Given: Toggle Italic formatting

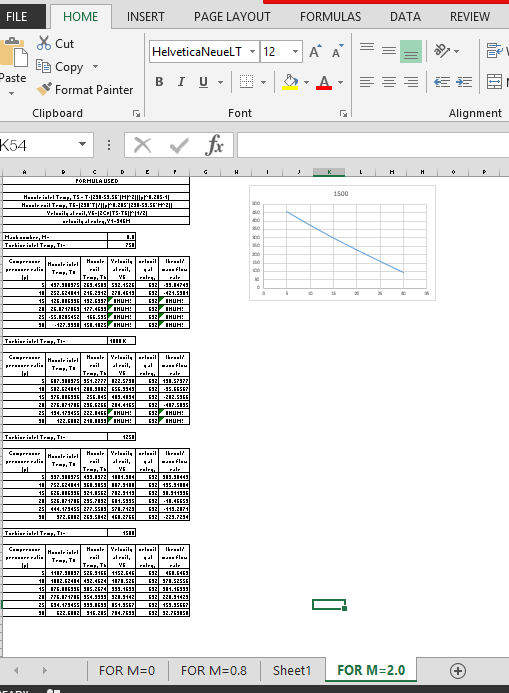Looking at the screenshot, I should pos(181,82).
